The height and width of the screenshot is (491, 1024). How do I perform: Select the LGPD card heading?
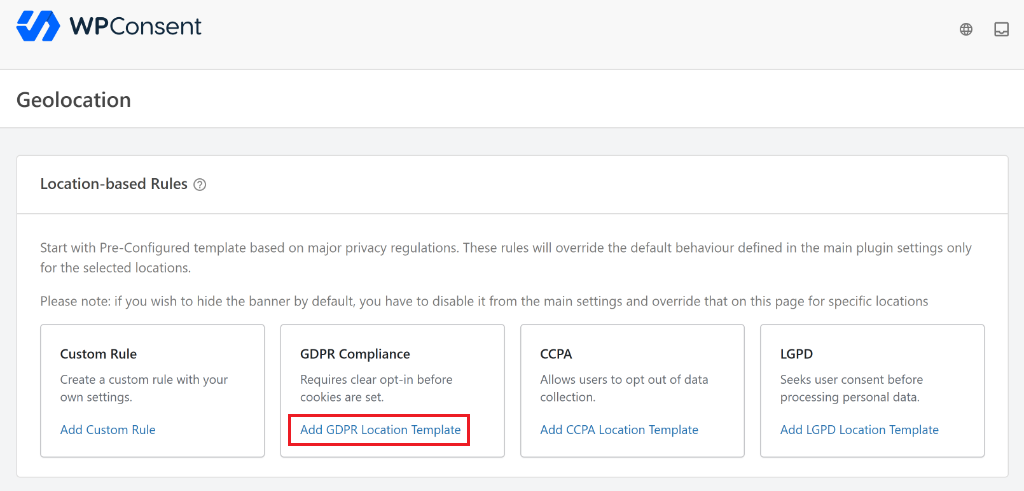point(797,354)
